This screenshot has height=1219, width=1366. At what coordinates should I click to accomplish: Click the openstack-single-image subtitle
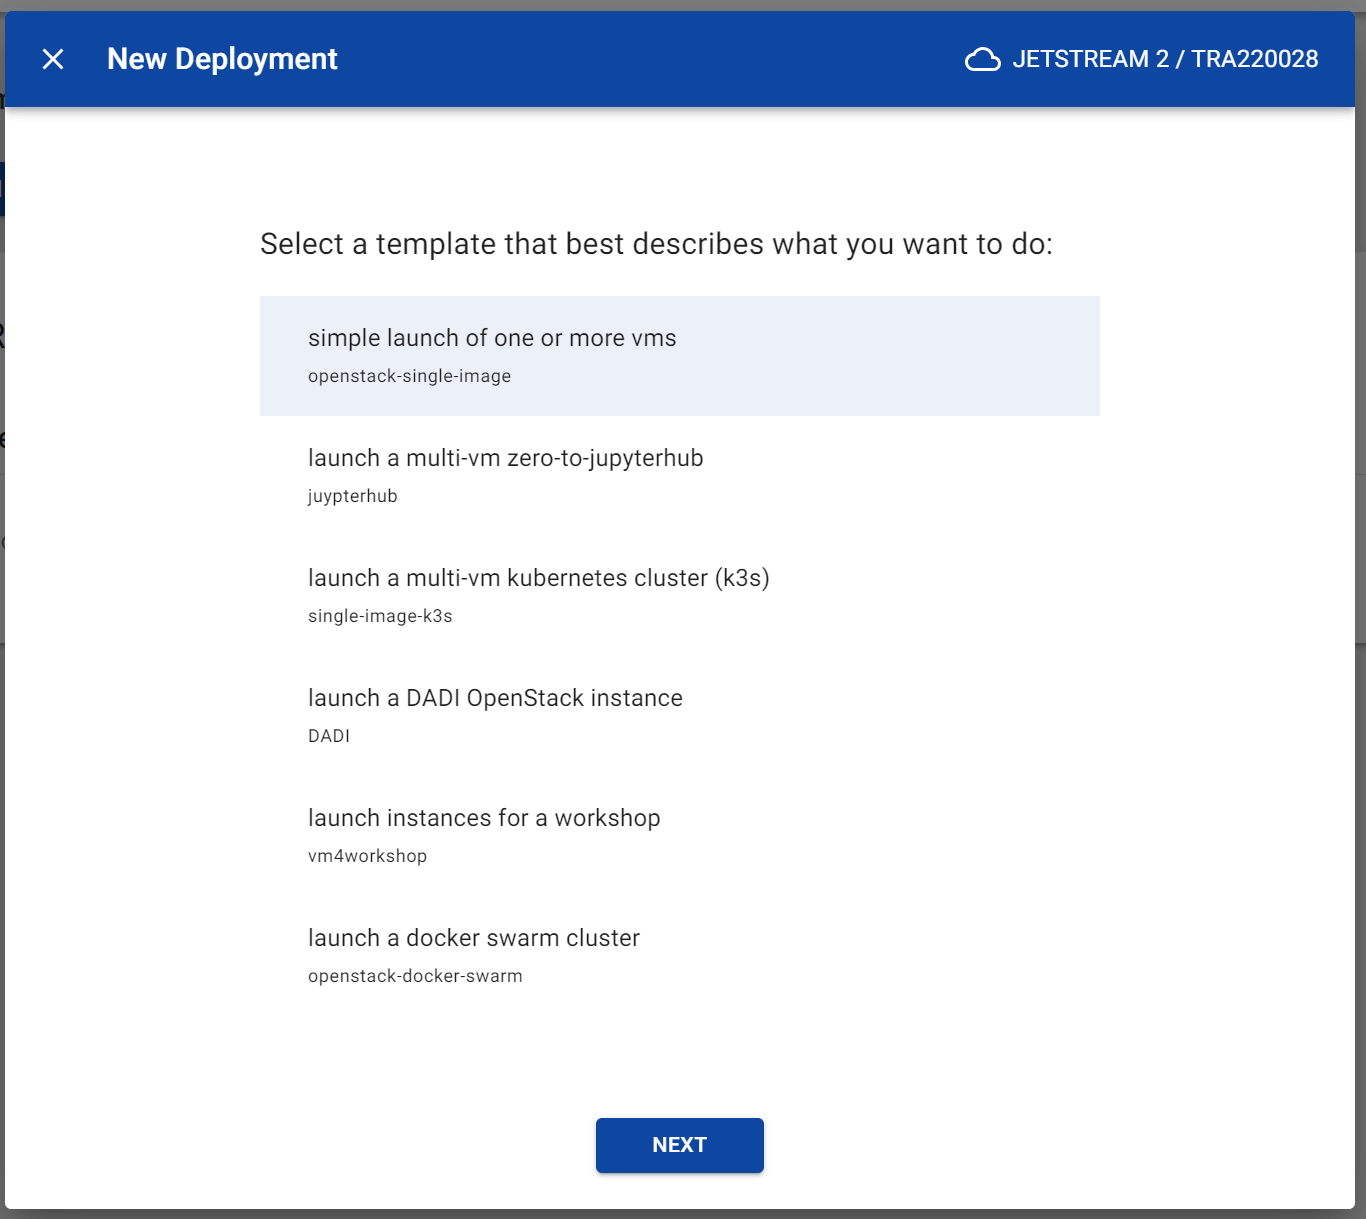click(x=409, y=376)
